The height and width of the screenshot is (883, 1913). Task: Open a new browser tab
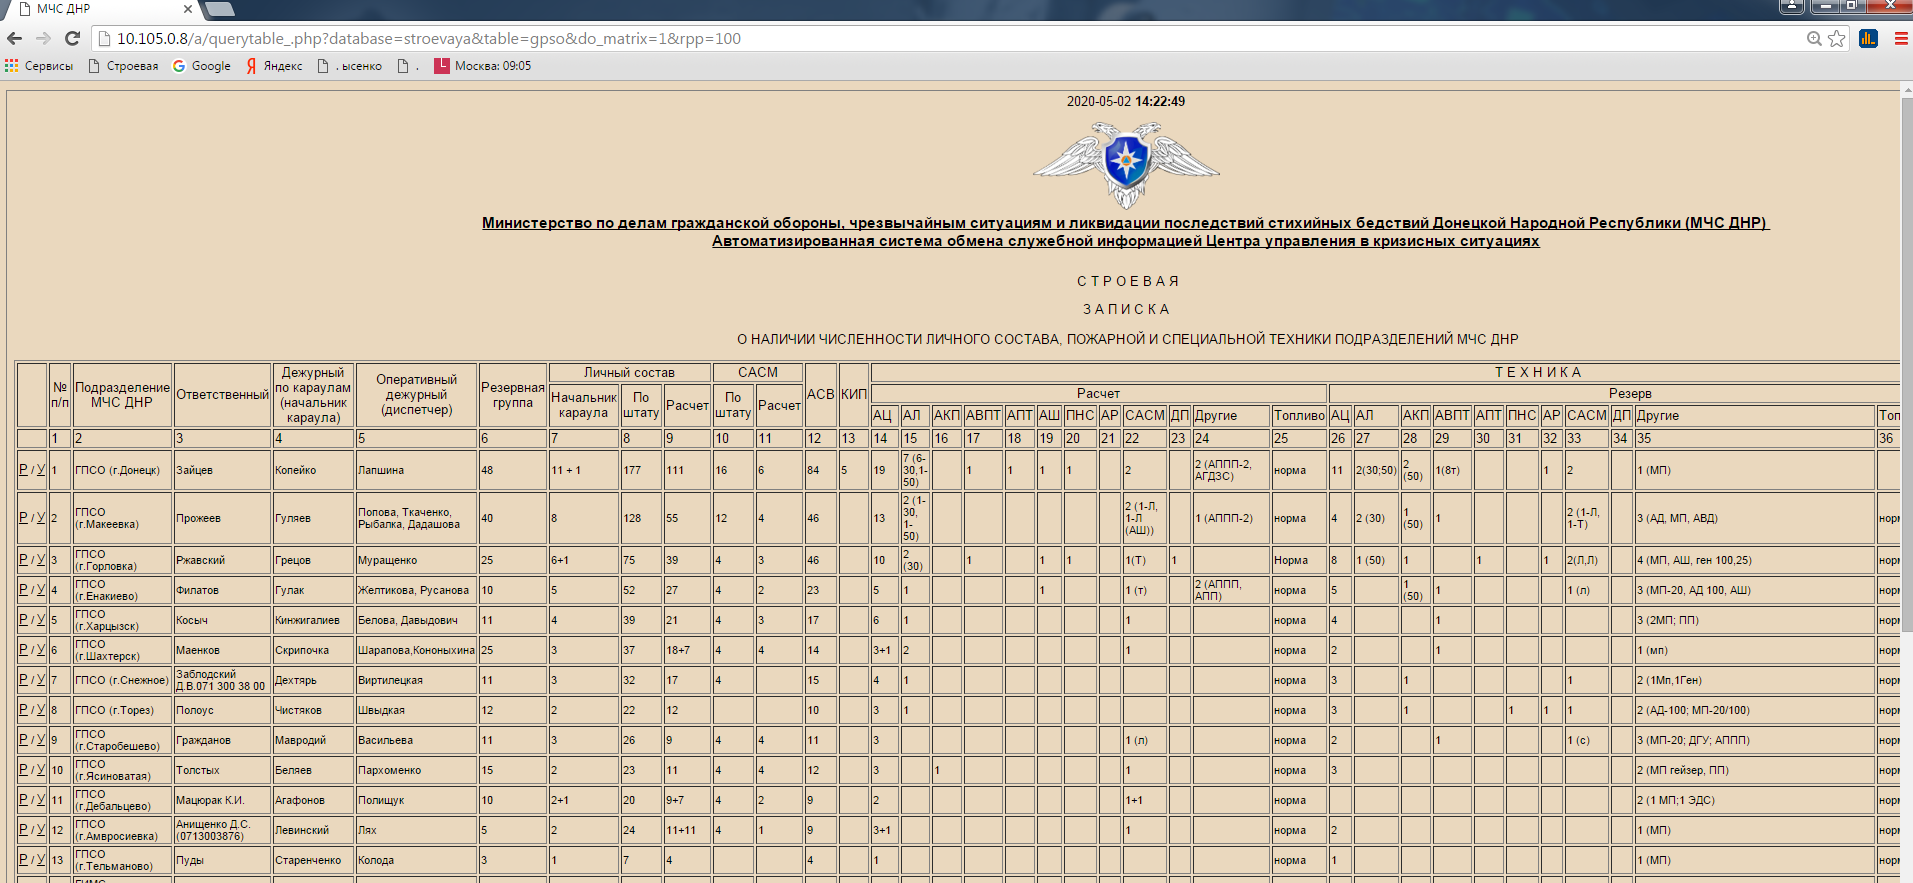(219, 9)
